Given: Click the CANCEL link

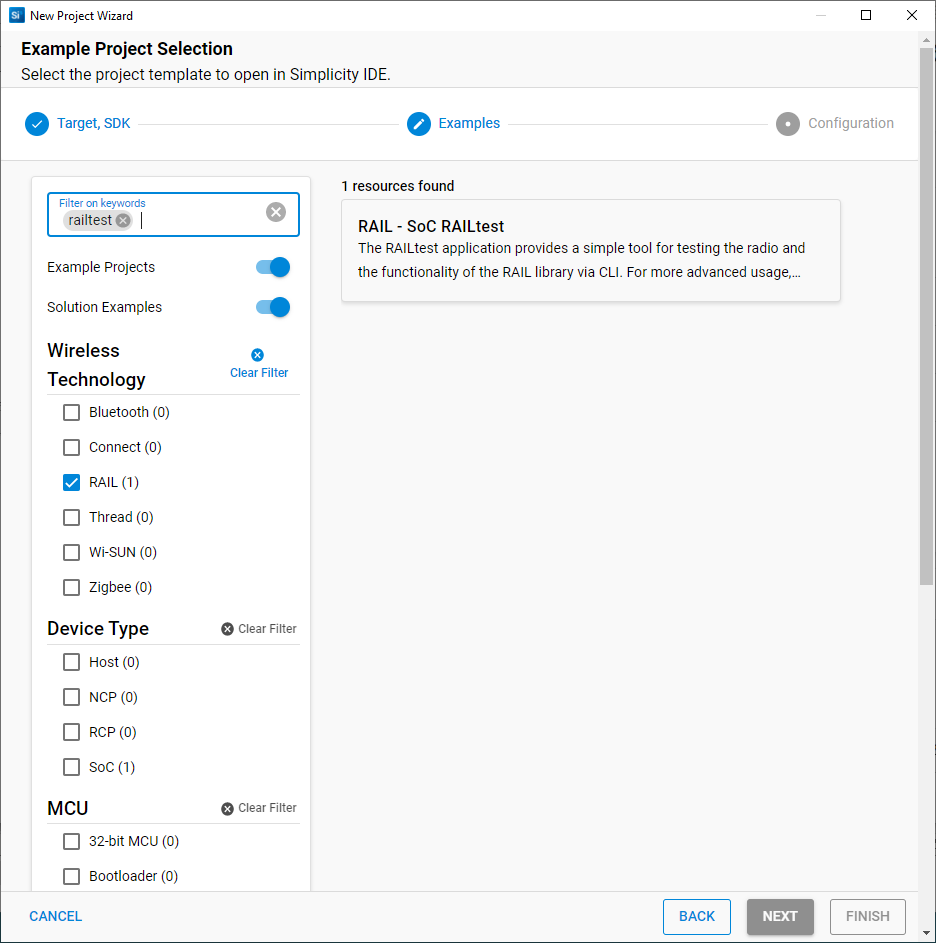Looking at the screenshot, I should tap(56, 916).
